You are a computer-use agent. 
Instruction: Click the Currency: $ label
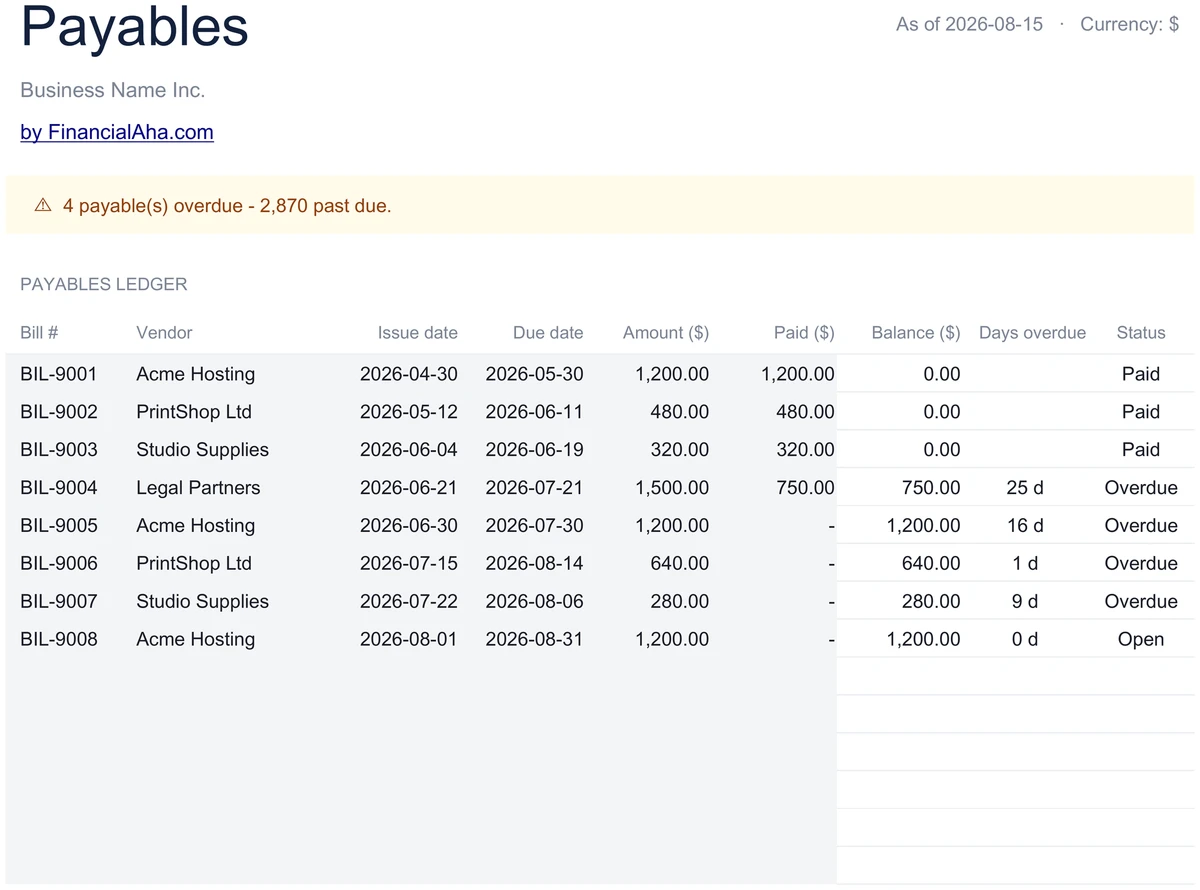coord(1129,24)
